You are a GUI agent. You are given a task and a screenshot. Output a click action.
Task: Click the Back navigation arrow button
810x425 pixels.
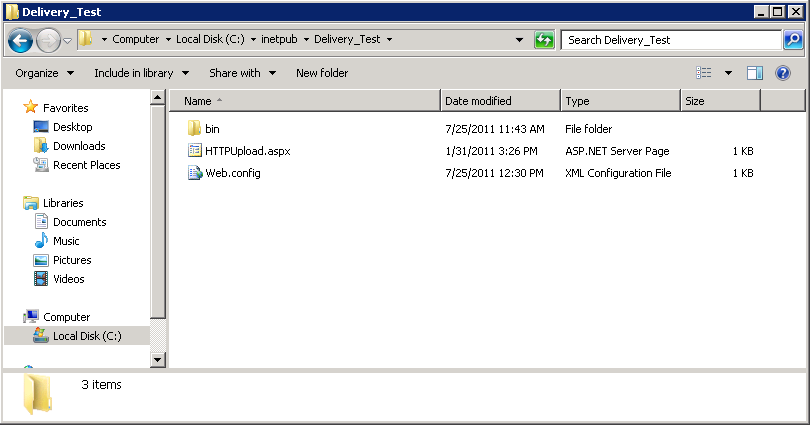click(x=20, y=40)
